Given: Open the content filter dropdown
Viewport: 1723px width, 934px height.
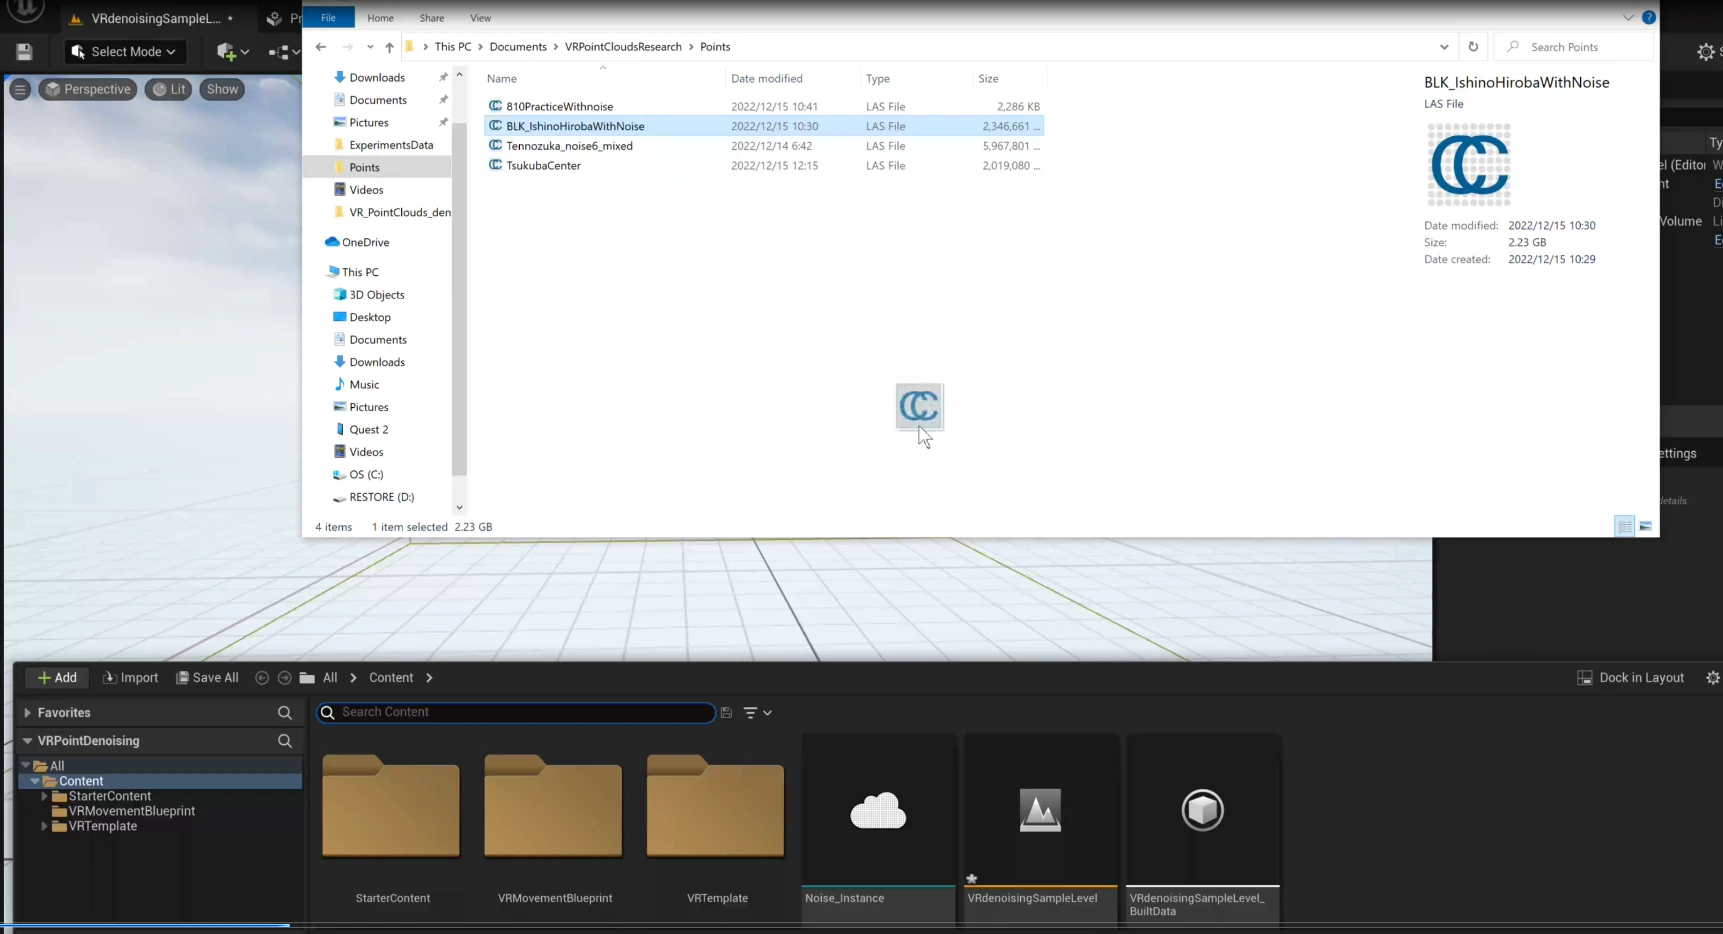Looking at the screenshot, I should click(757, 713).
